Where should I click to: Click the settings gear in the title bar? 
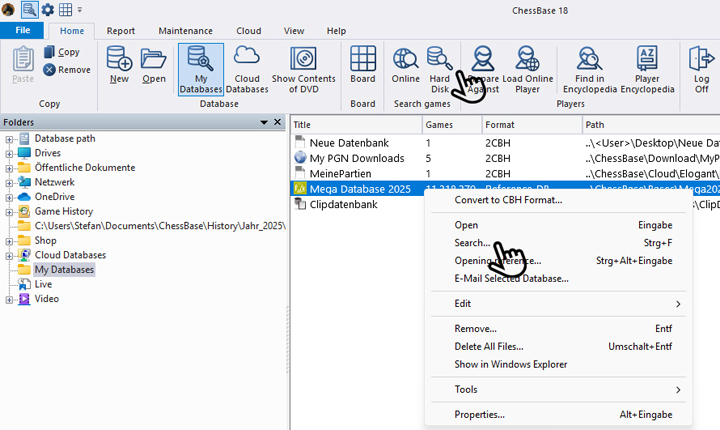pyautogui.click(x=48, y=9)
